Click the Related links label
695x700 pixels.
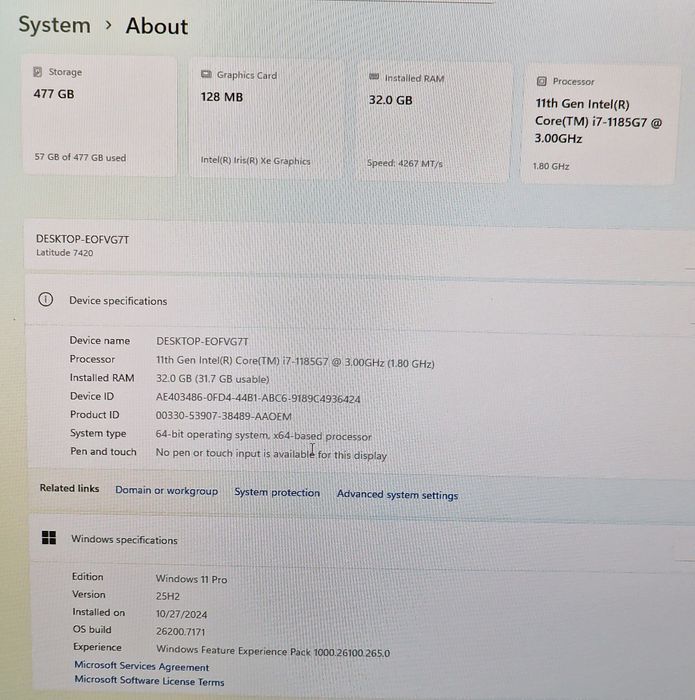(69, 488)
